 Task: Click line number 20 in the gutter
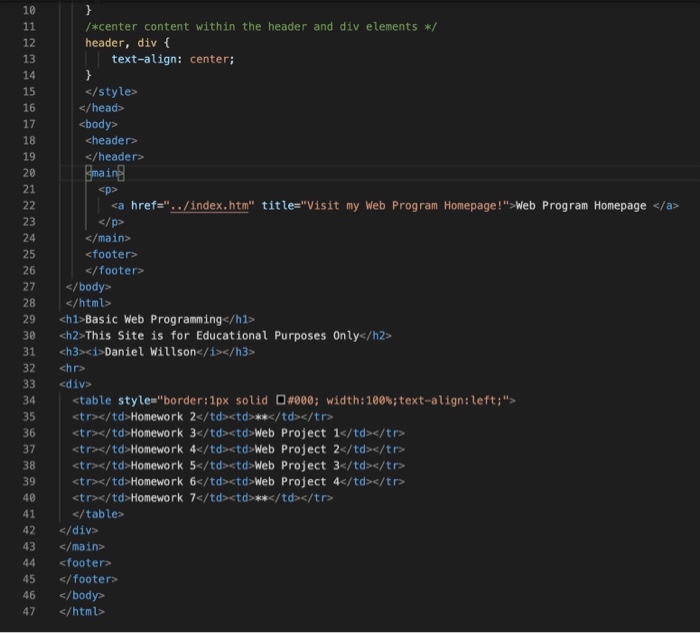click(x=29, y=173)
